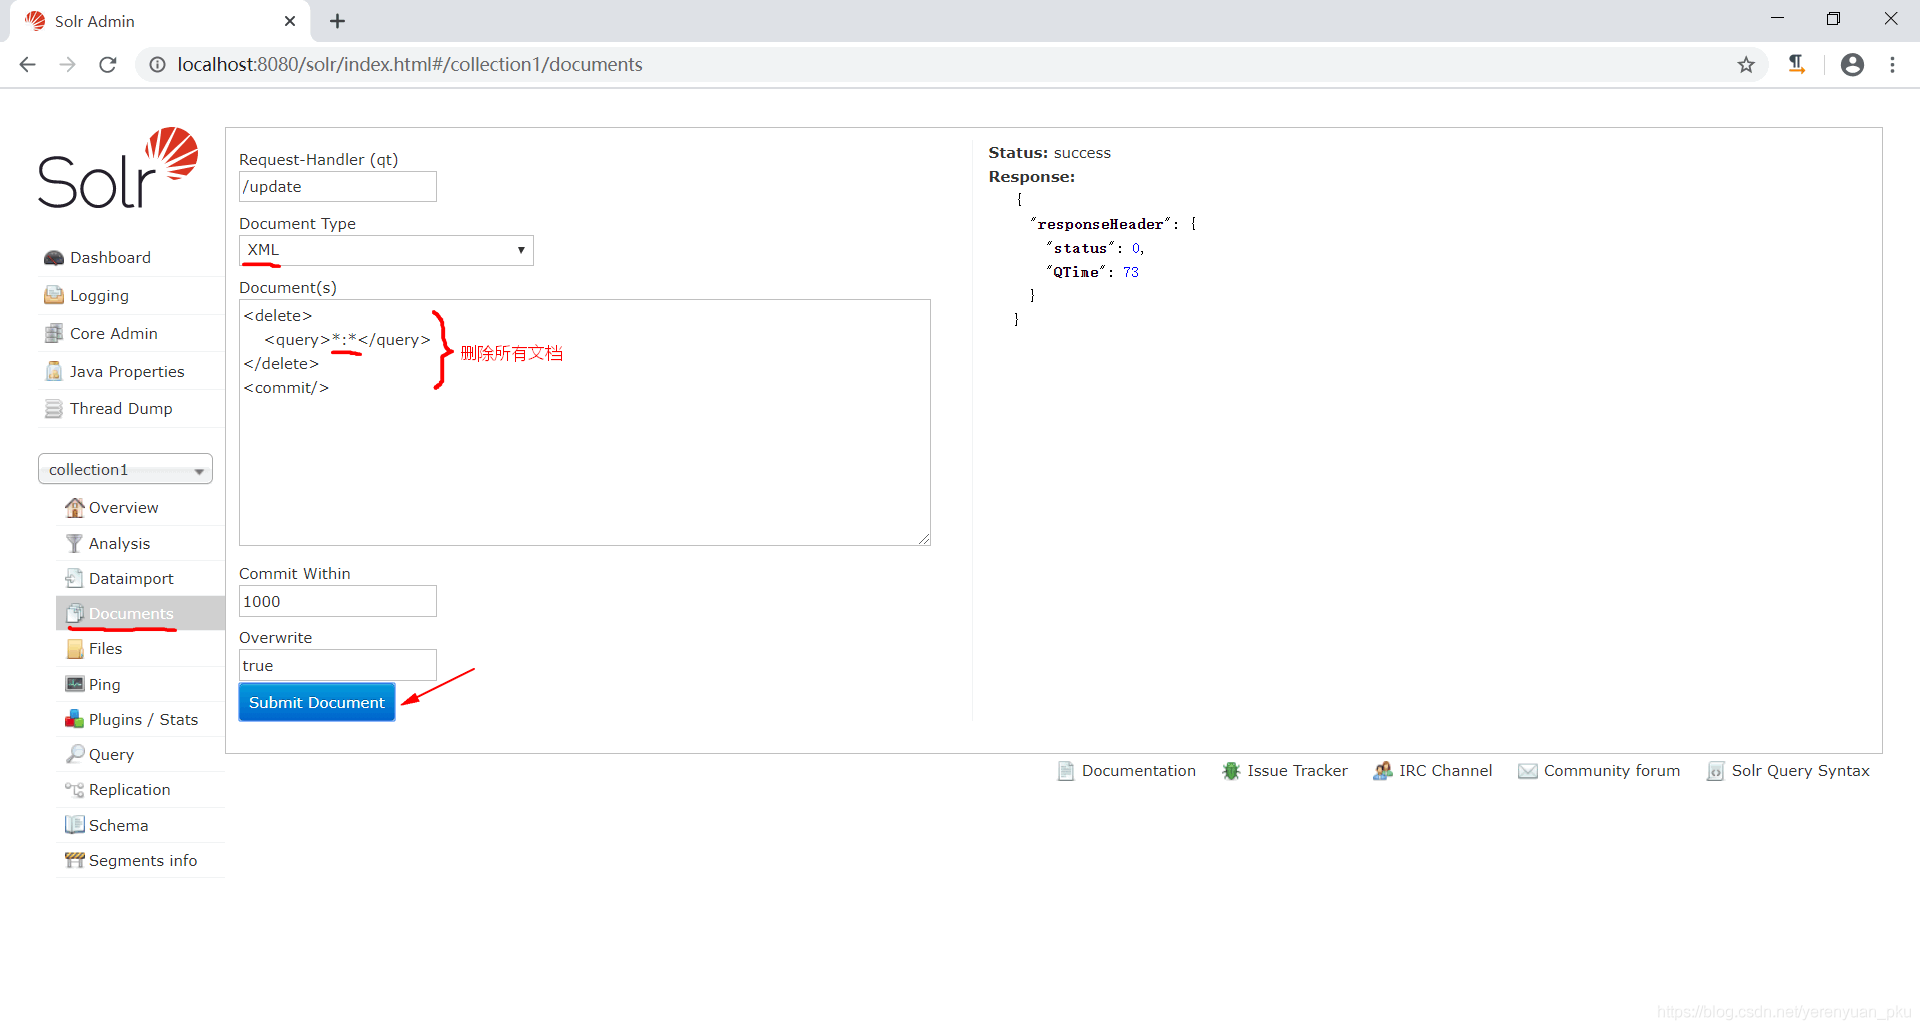Reload the page in browser

[x=108, y=65]
